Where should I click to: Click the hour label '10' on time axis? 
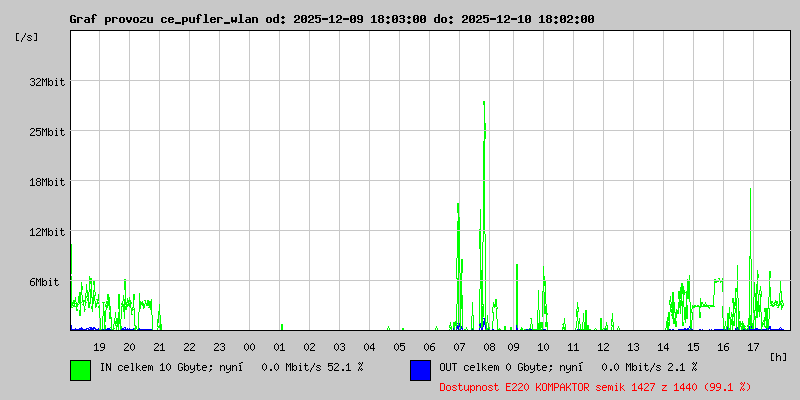pyautogui.click(x=543, y=347)
